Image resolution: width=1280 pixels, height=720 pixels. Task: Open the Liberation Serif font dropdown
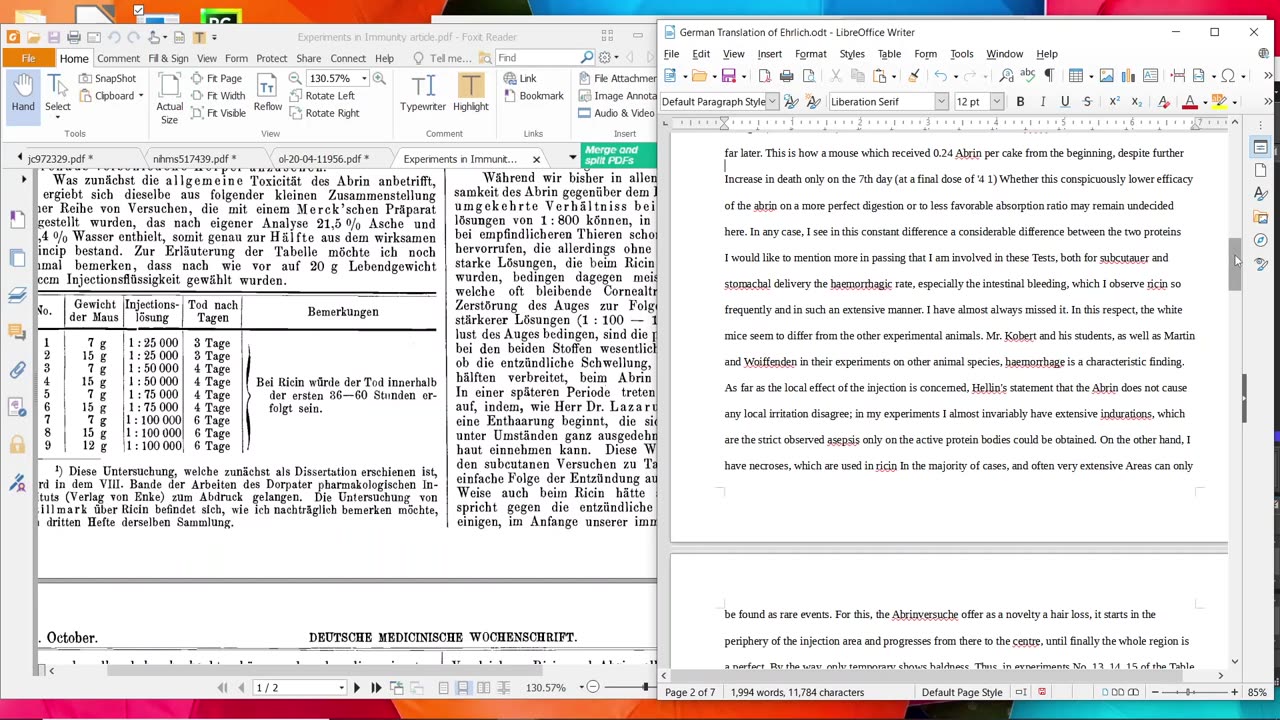pyautogui.click(x=941, y=102)
